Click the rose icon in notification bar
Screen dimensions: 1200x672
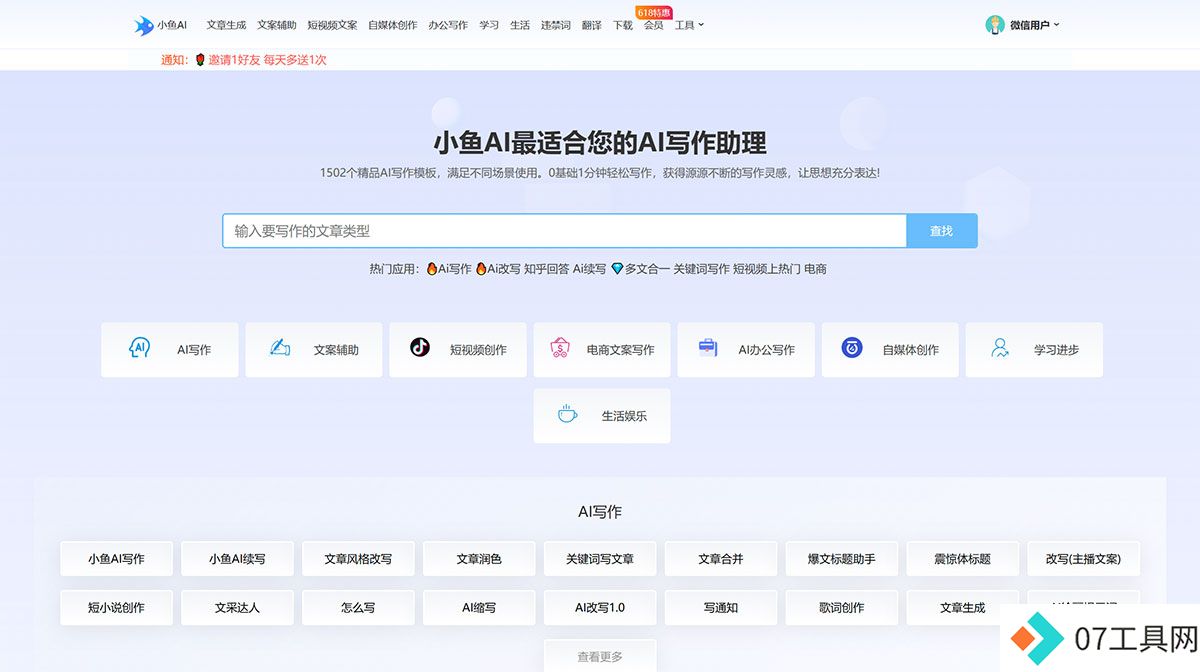(x=200, y=60)
